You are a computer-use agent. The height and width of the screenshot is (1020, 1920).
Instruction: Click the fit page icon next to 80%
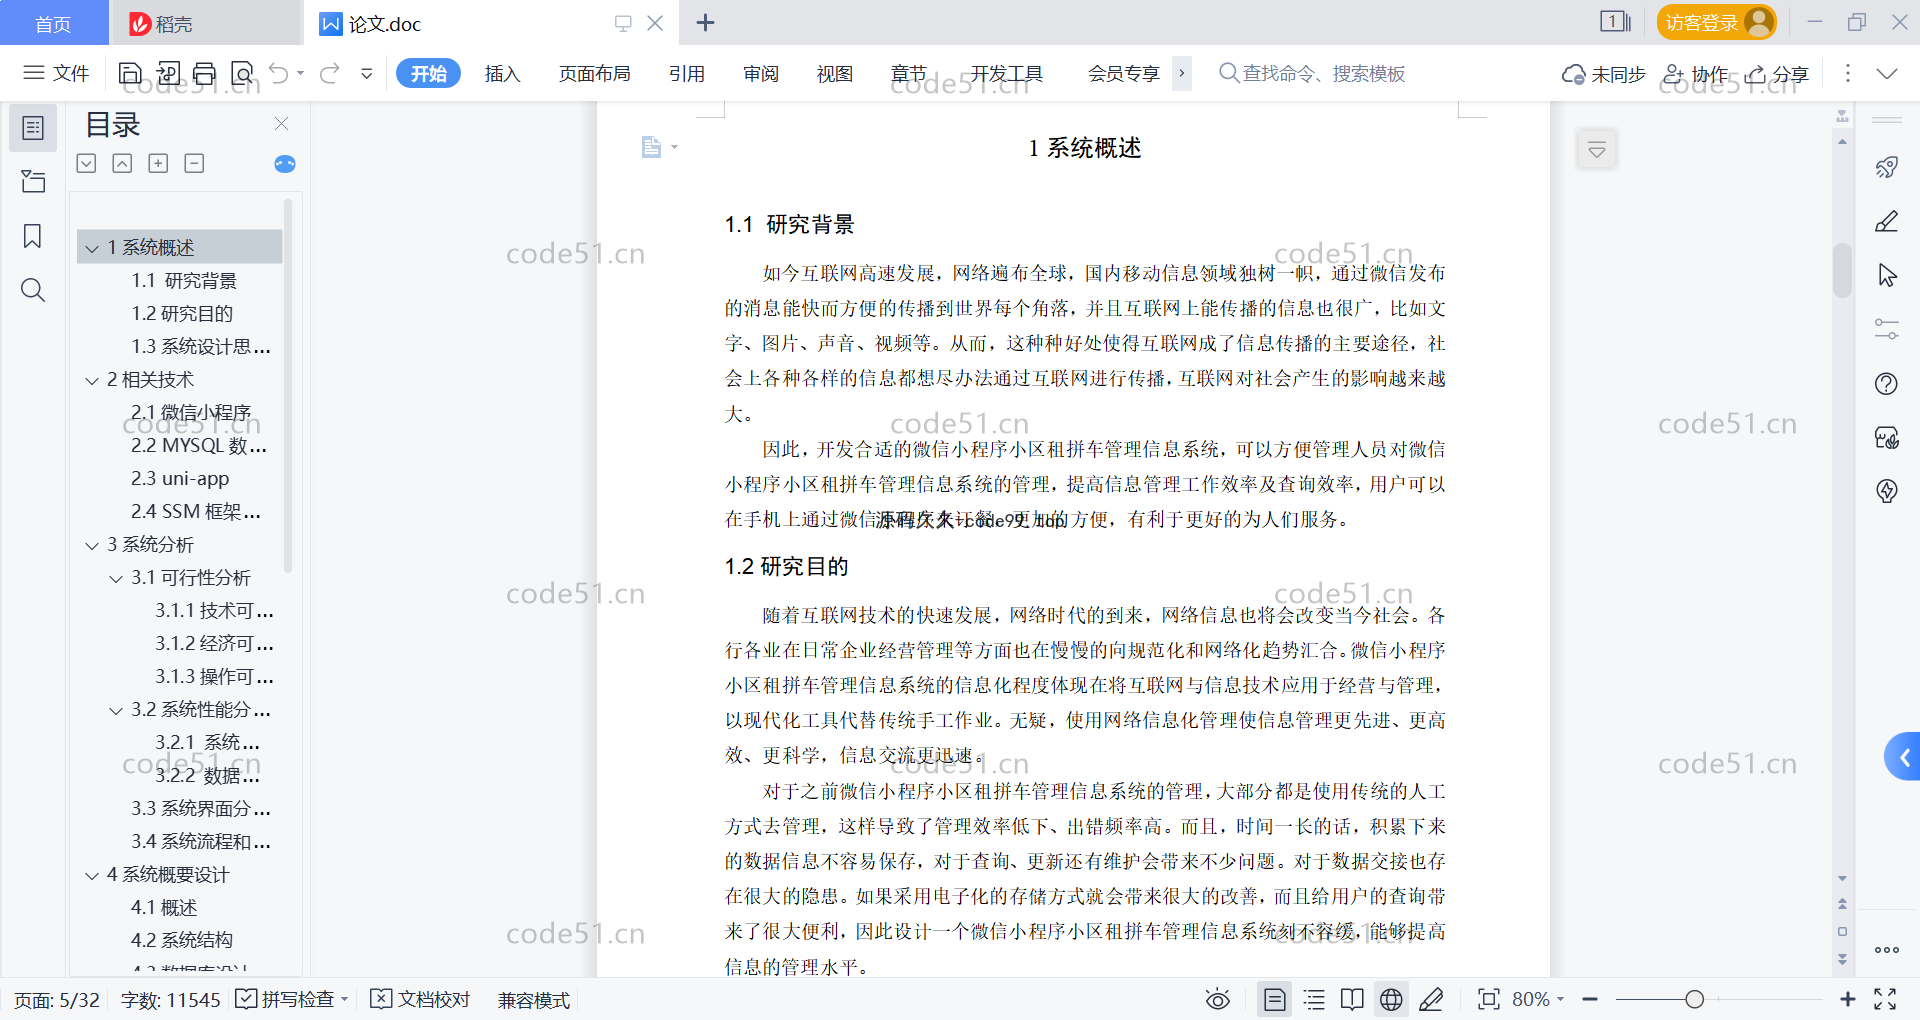tap(1488, 999)
